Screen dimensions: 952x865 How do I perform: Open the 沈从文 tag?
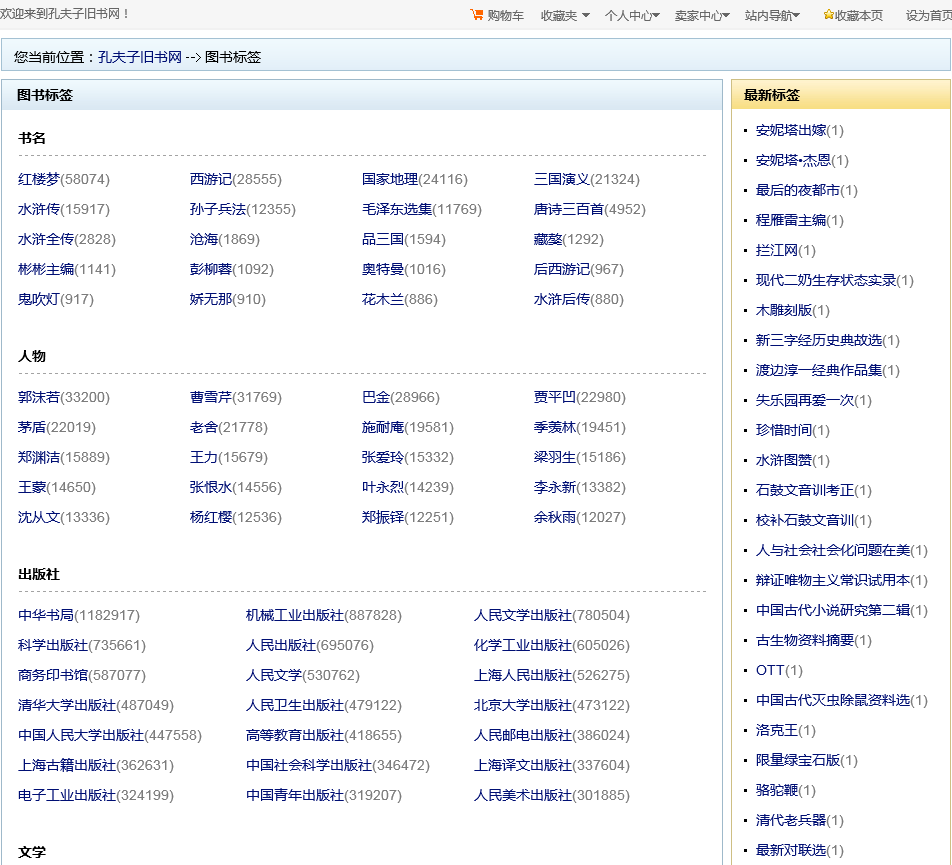click(39, 517)
